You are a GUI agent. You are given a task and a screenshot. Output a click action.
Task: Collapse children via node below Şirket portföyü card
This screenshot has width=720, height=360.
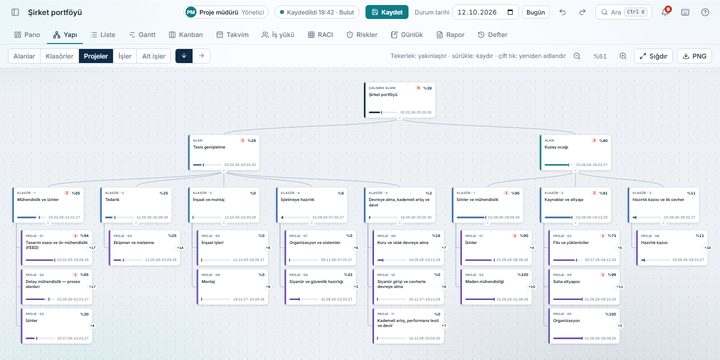coord(399,118)
